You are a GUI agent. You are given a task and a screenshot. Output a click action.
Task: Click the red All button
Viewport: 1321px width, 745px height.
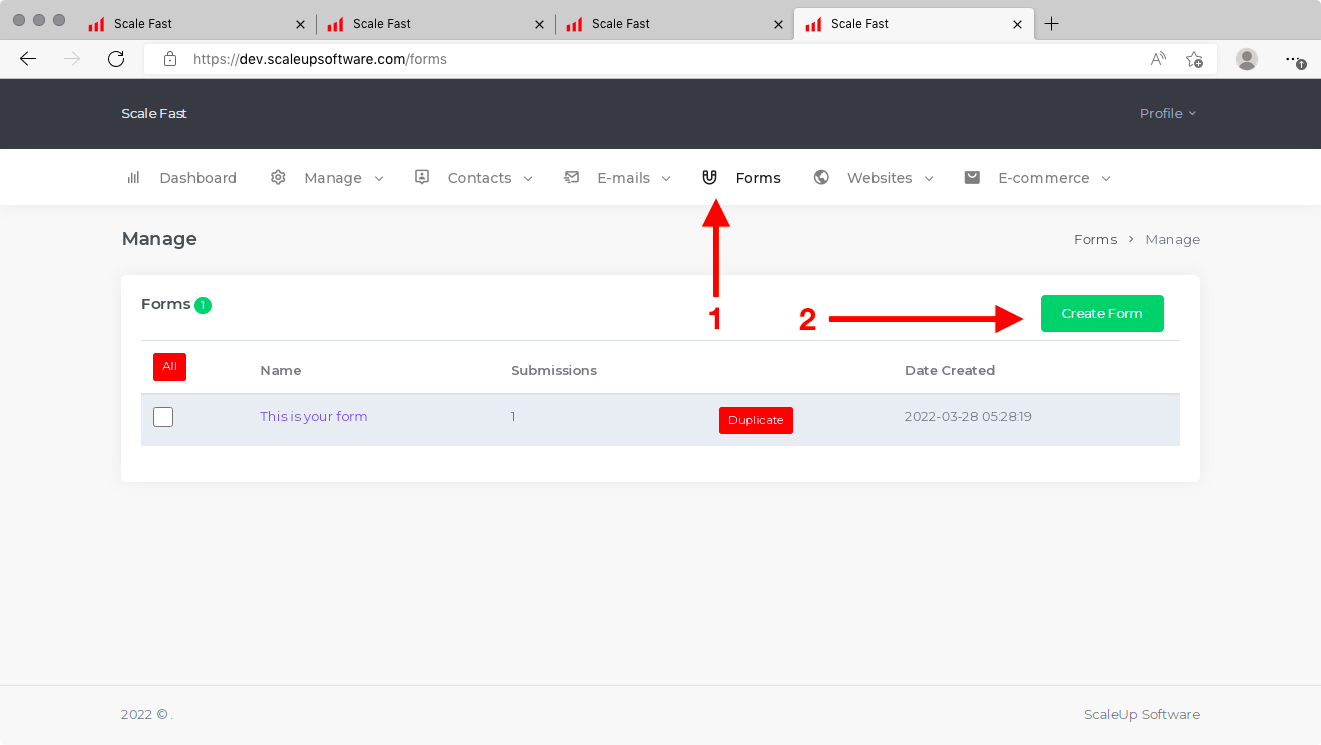point(169,367)
